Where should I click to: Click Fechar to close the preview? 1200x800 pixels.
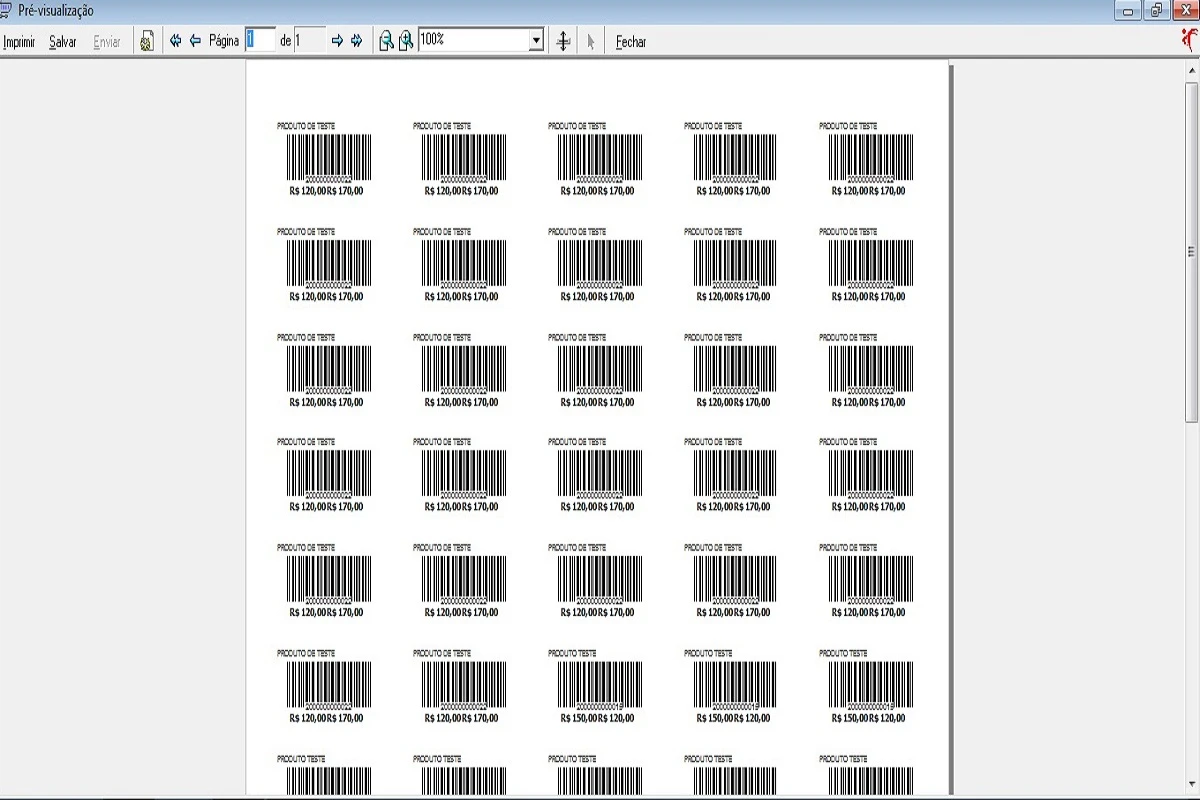[x=631, y=42]
